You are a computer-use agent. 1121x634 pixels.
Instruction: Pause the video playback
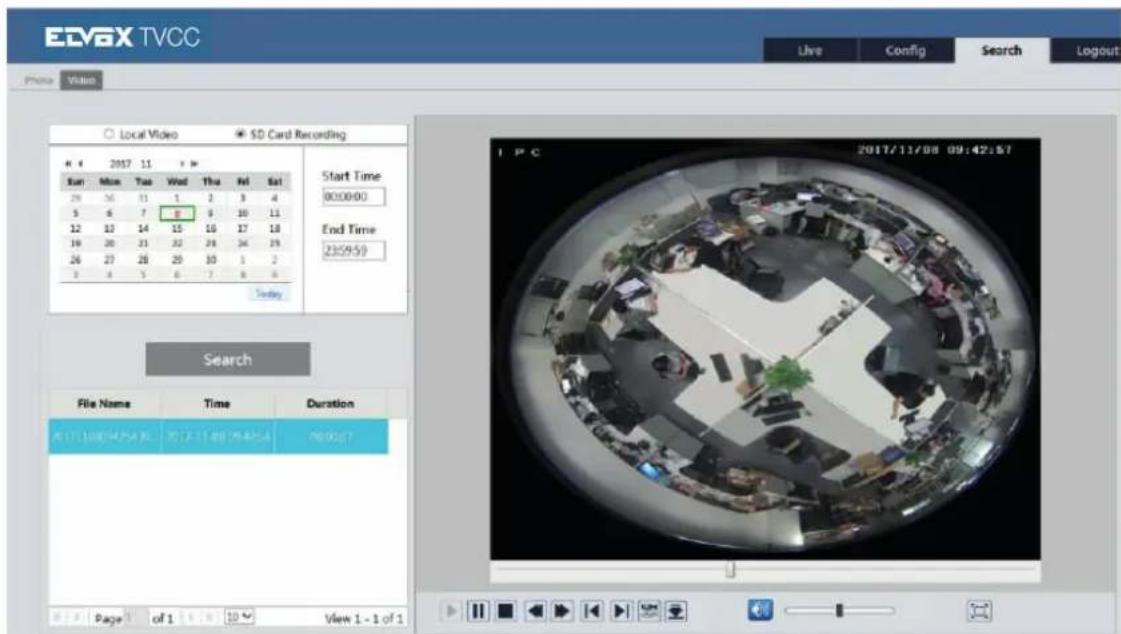(x=478, y=611)
